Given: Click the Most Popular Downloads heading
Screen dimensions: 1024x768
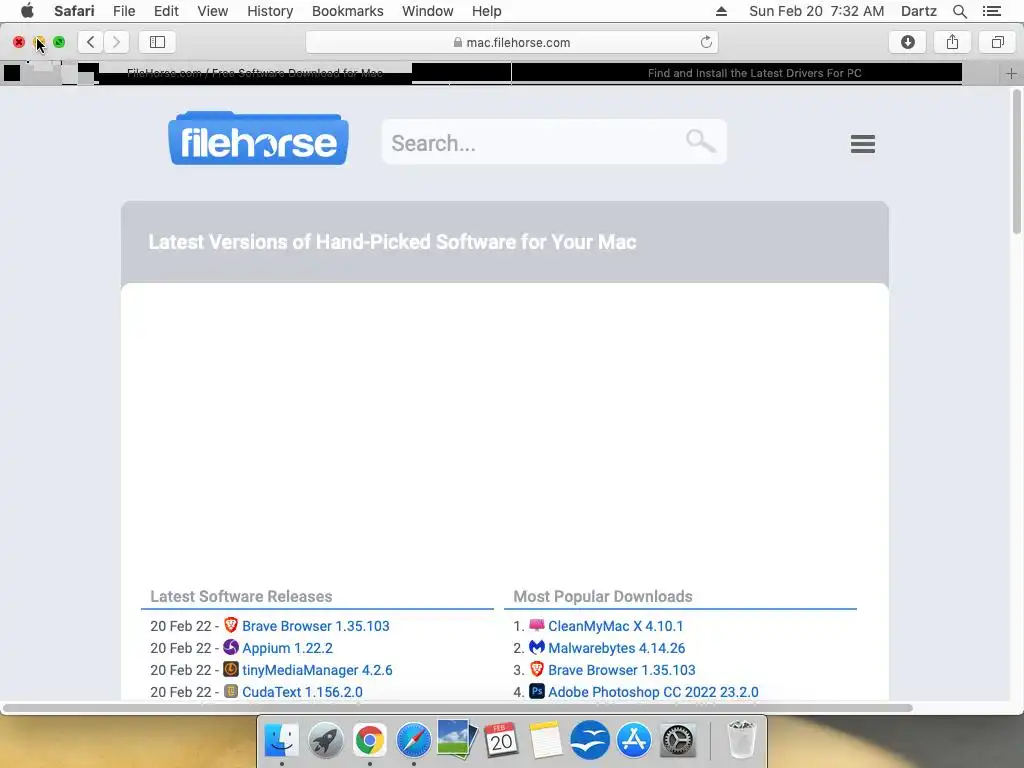Looking at the screenshot, I should point(602,596).
